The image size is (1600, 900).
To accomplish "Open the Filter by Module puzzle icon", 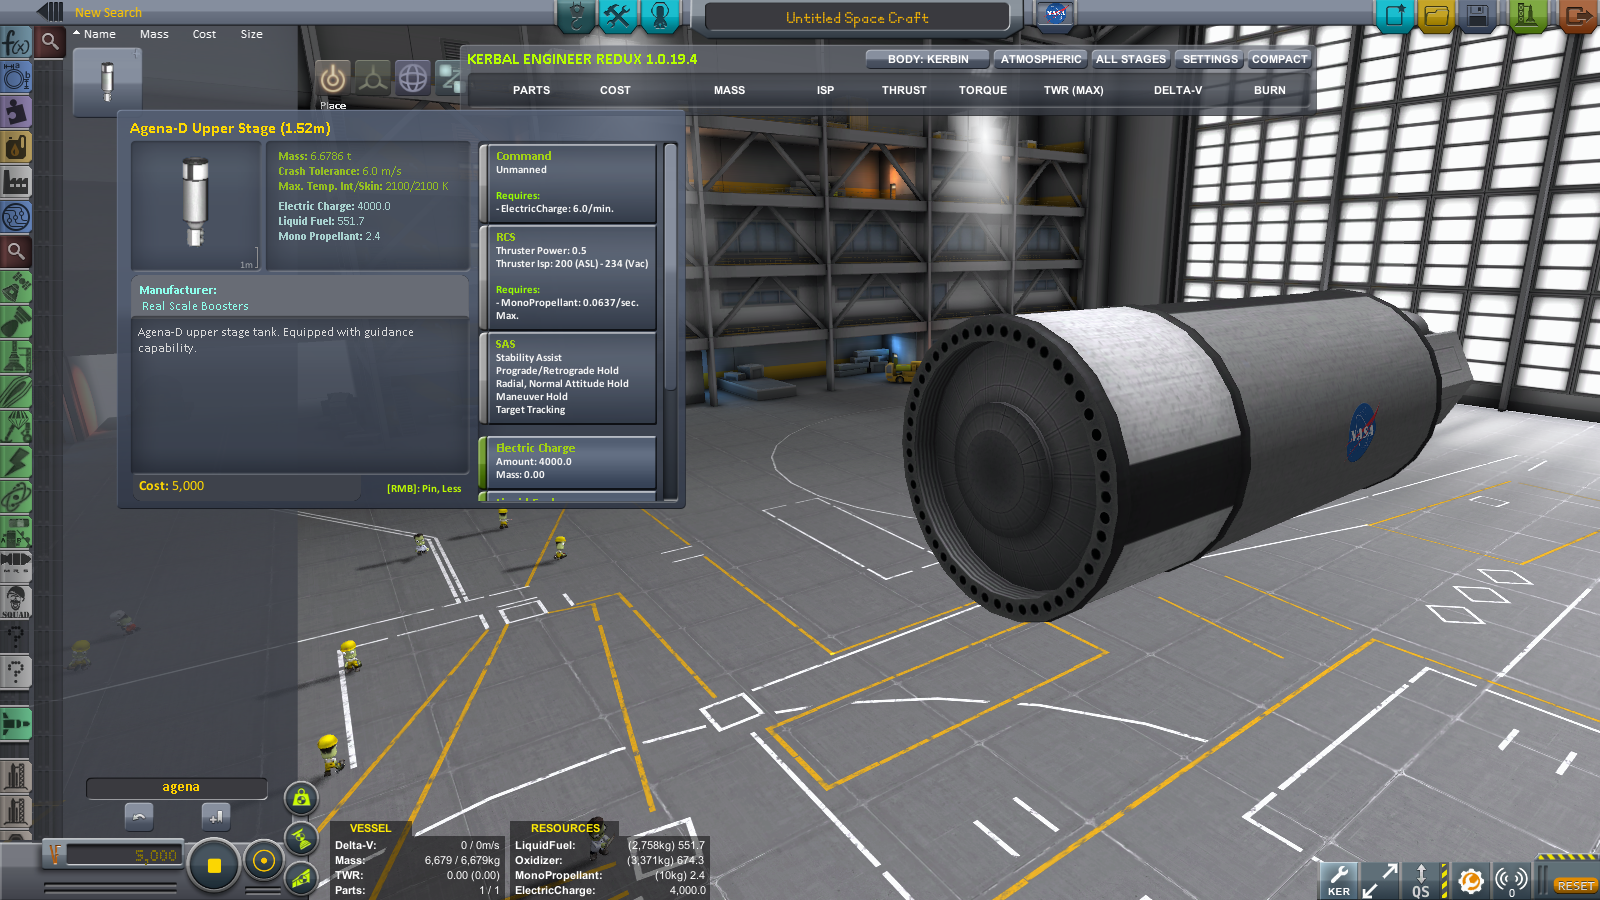I will pyautogui.click(x=16, y=112).
